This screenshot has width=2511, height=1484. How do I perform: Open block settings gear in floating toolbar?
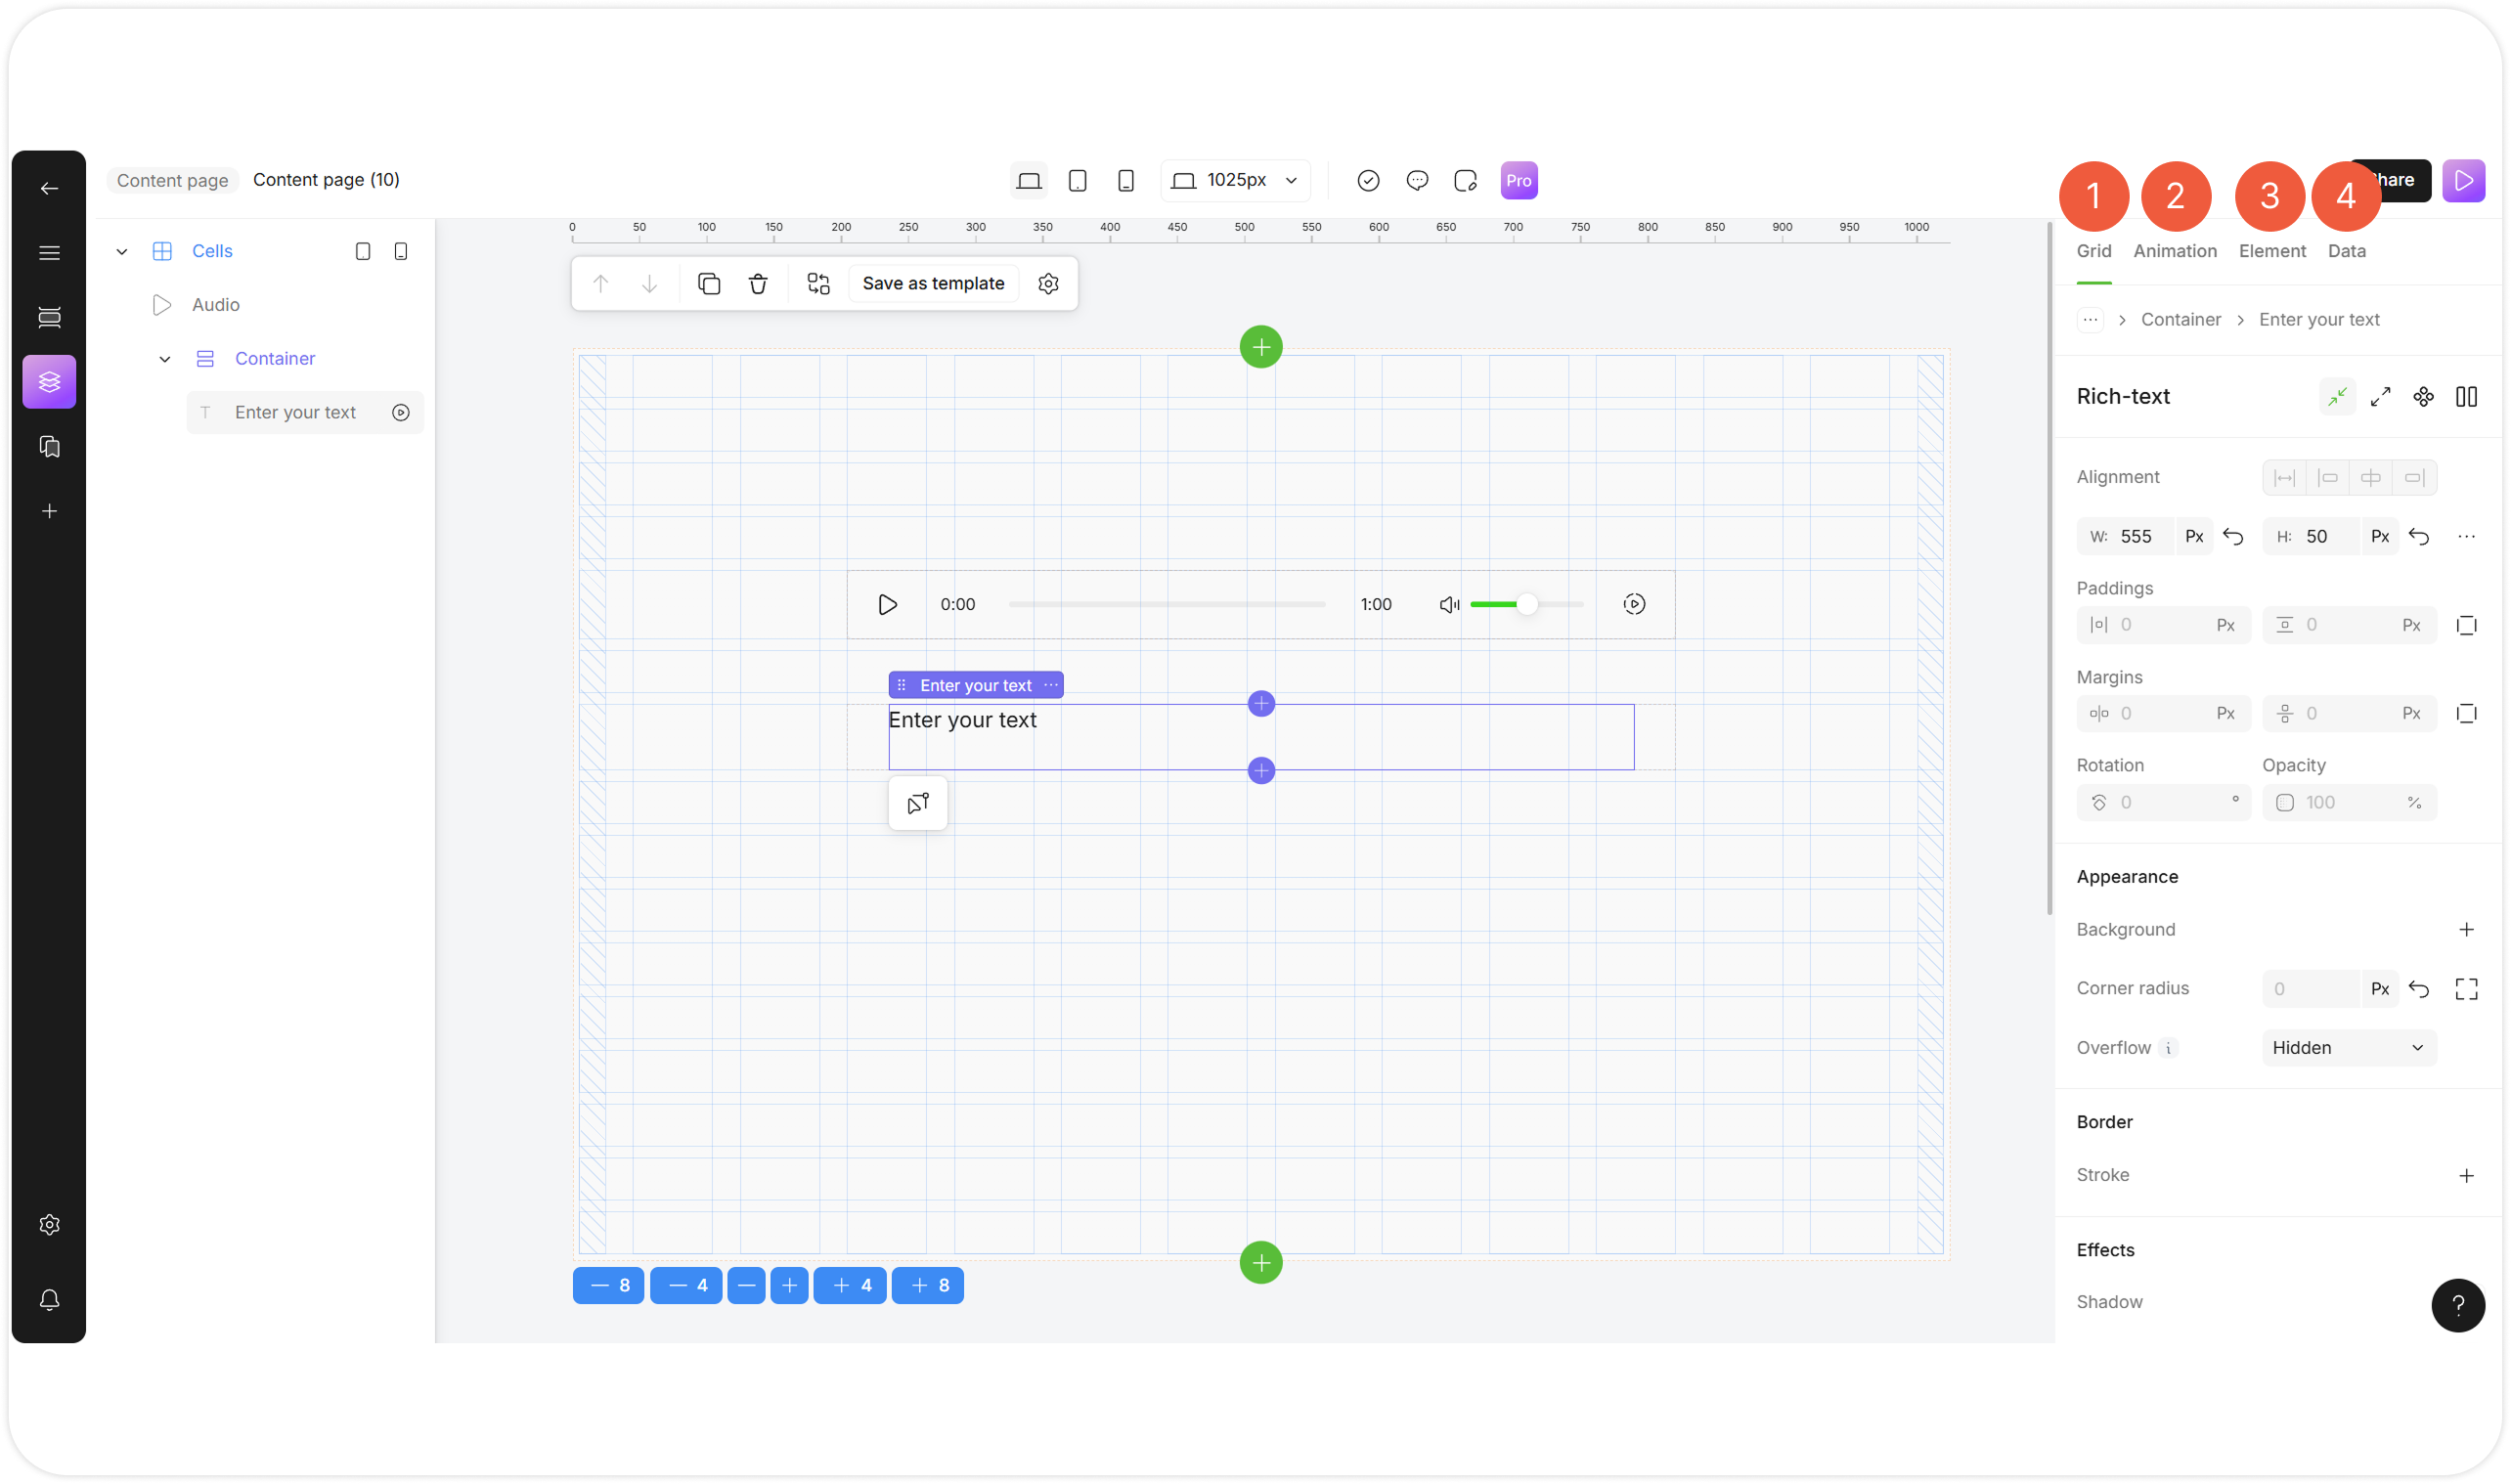point(1047,284)
